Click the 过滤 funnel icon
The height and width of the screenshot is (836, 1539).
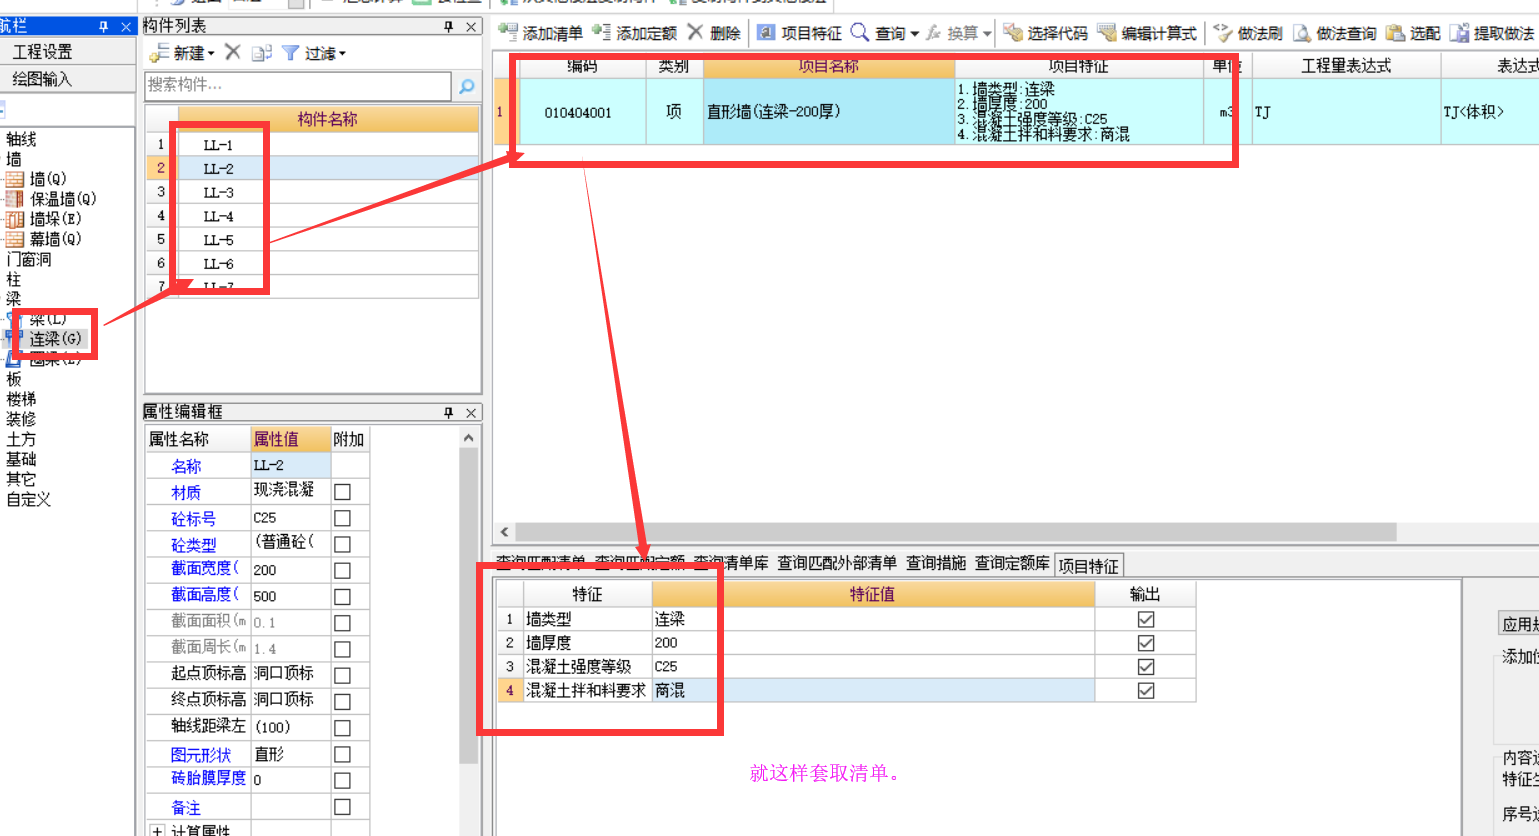point(290,53)
